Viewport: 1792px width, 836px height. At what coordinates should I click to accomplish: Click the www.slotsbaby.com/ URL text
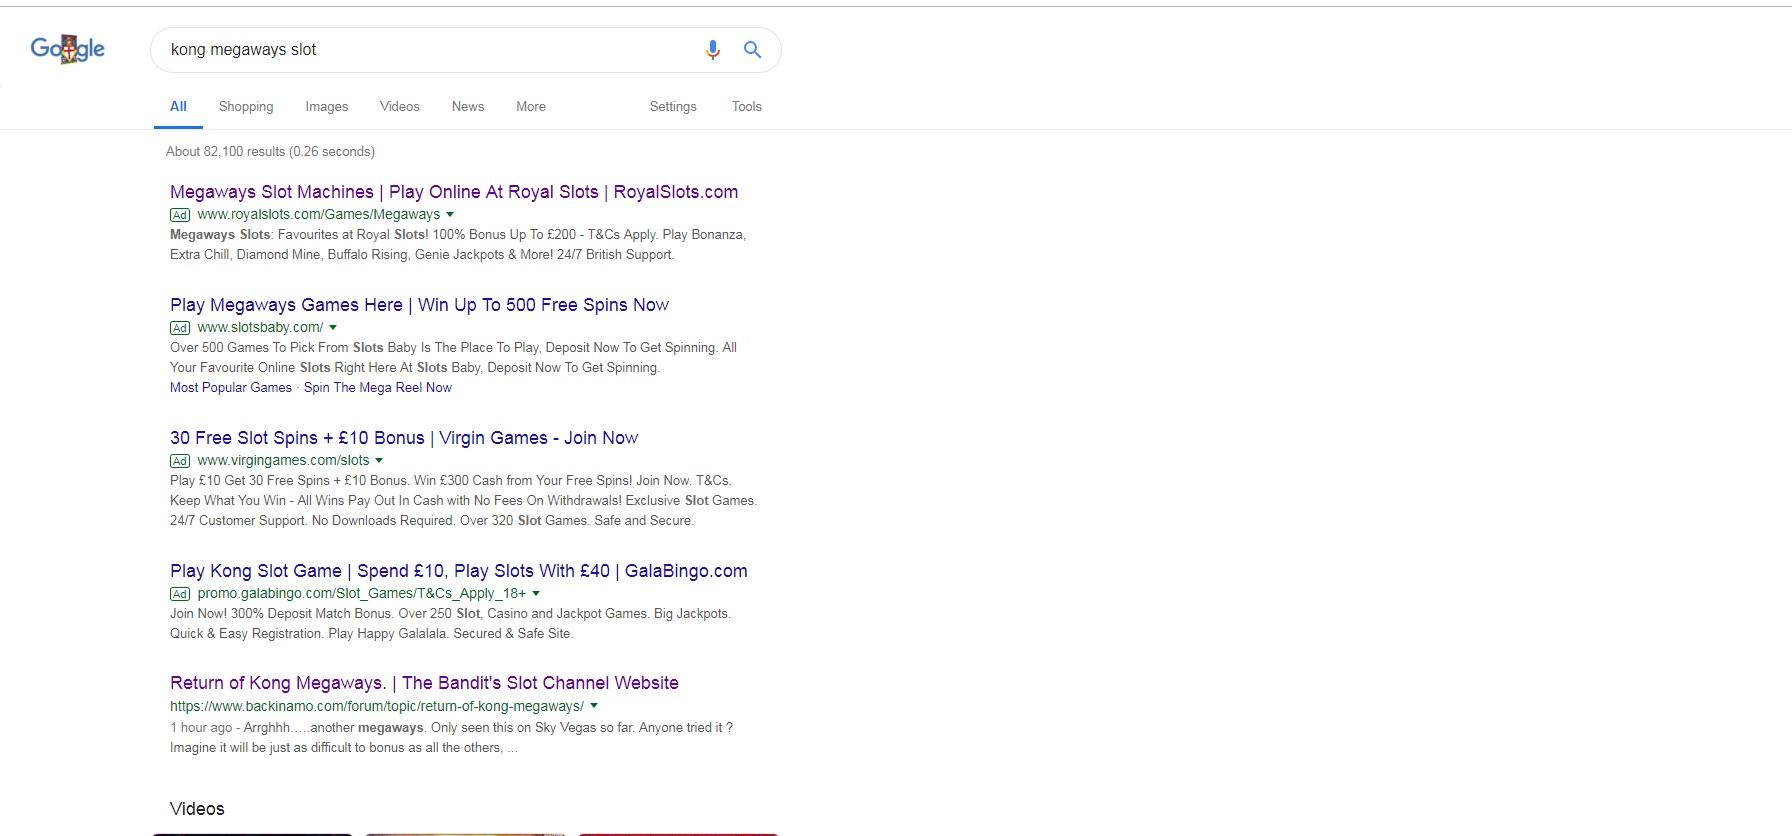point(261,328)
